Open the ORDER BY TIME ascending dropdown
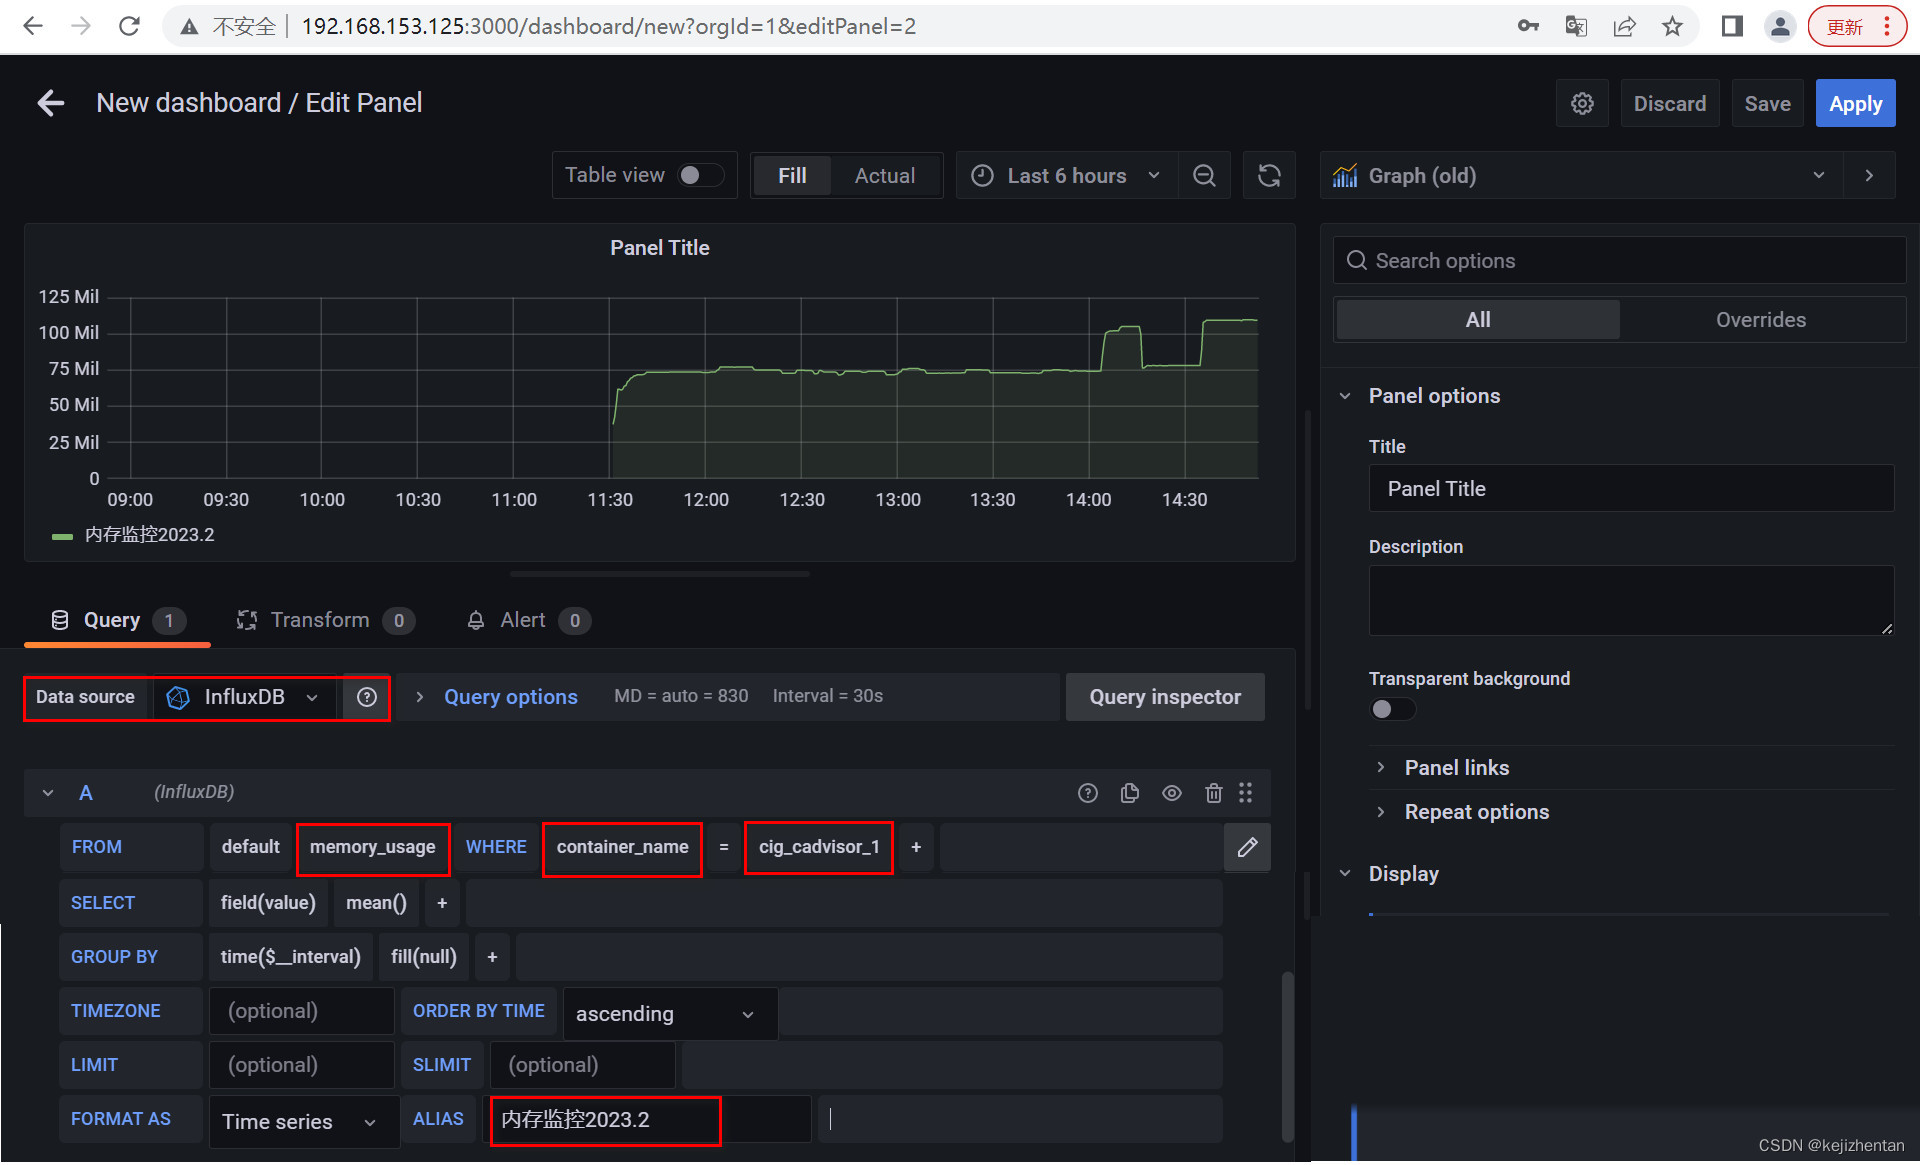The width and height of the screenshot is (1920, 1165). pos(665,1011)
